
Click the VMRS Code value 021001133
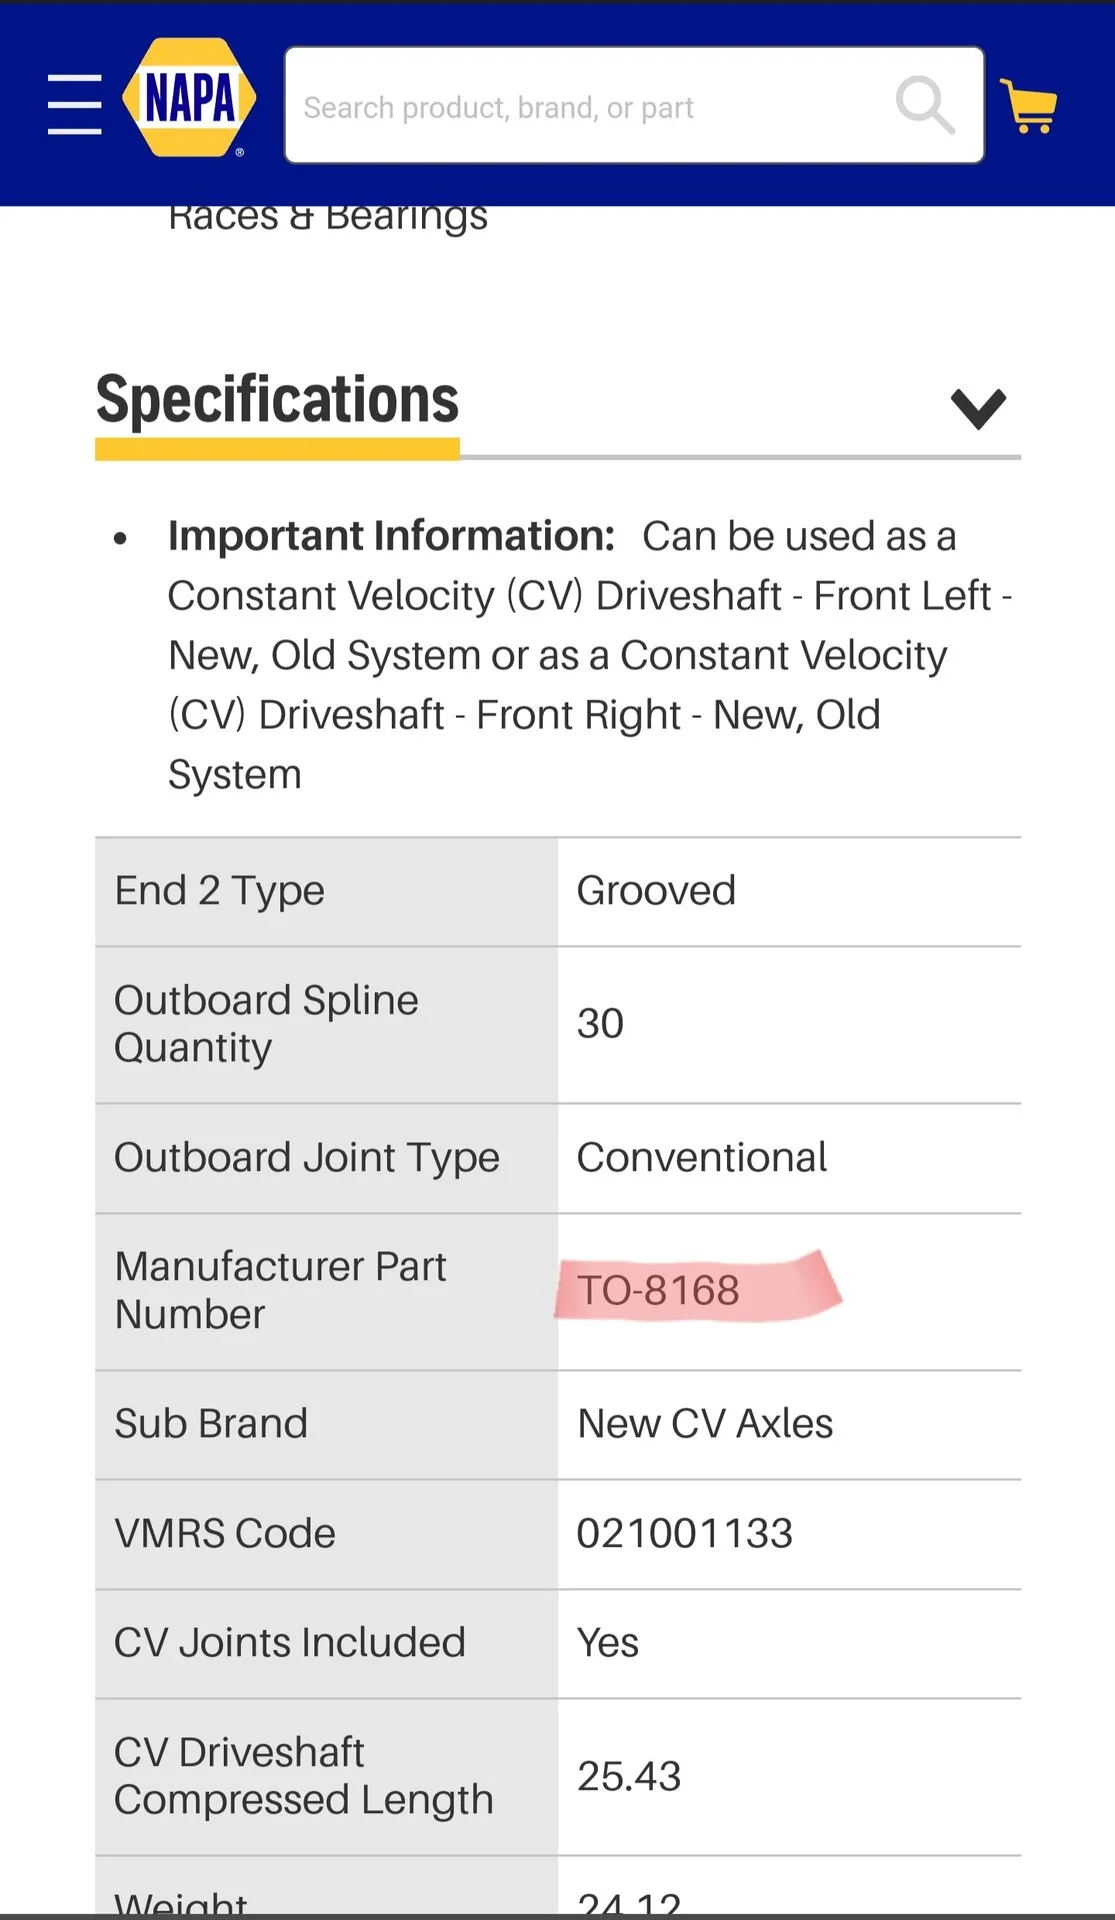click(x=684, y=1534)
